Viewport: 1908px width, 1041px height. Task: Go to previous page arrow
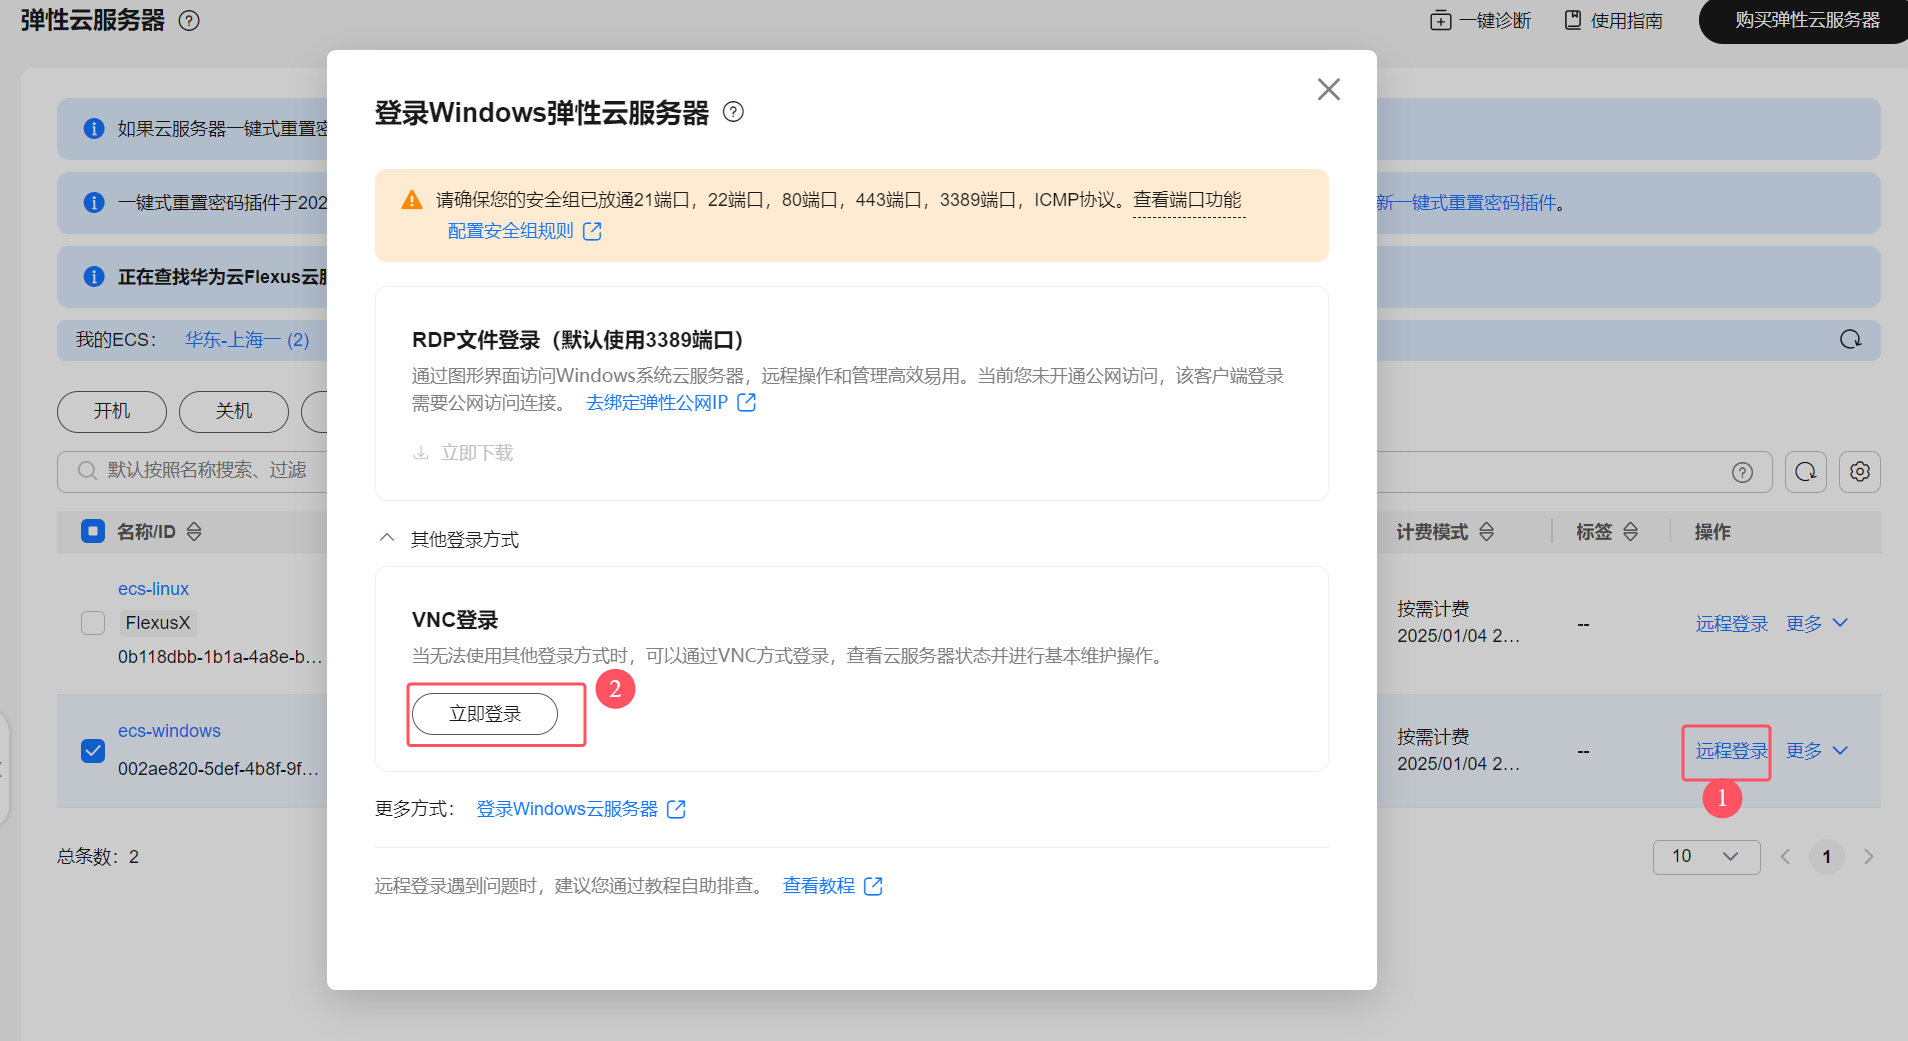point(1785,857)
